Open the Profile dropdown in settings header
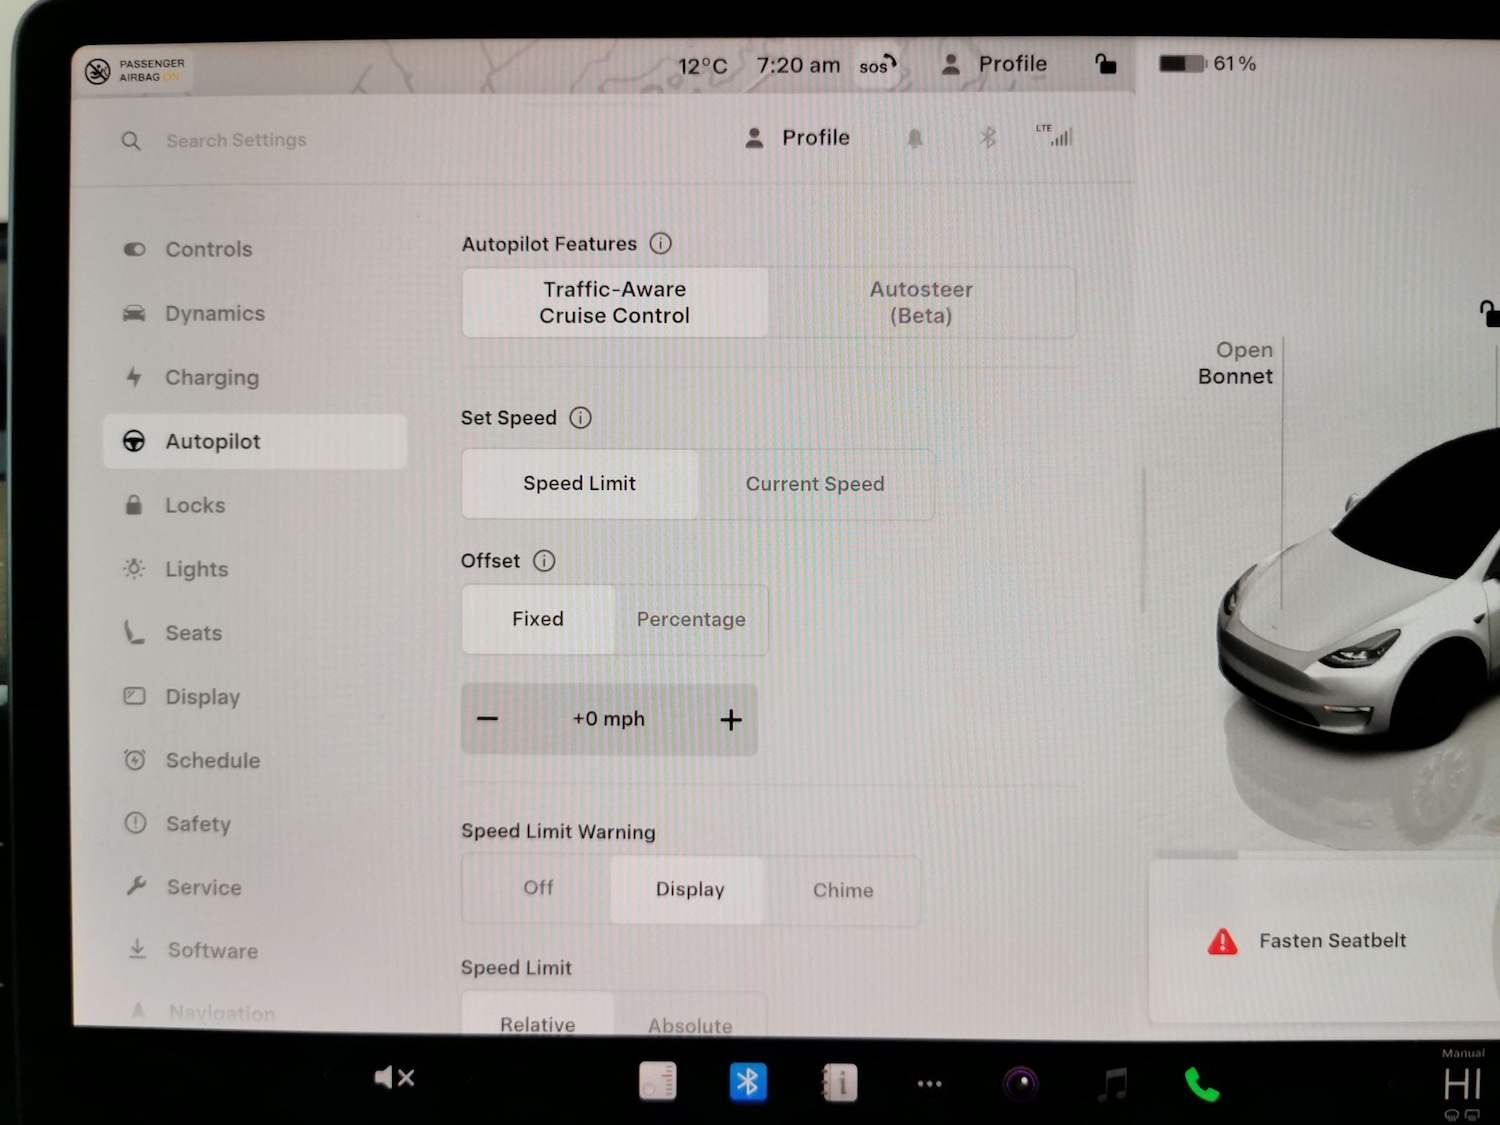 tap(798, 138)
